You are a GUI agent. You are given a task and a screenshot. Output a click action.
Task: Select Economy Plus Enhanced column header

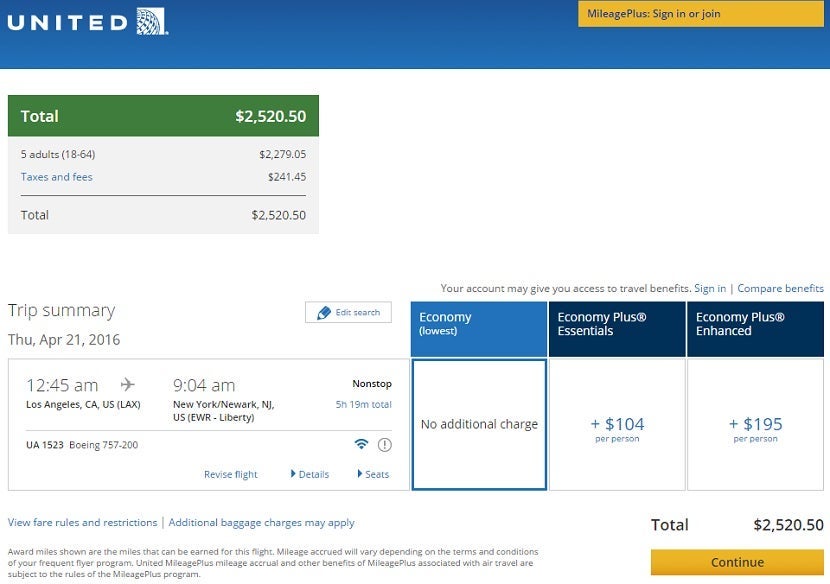point(755,329)
